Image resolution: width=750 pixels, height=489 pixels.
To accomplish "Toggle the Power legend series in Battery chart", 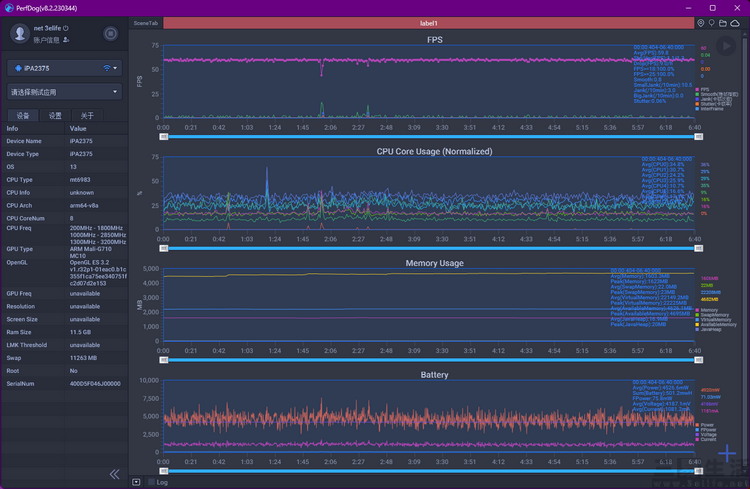I will point(705,425).
